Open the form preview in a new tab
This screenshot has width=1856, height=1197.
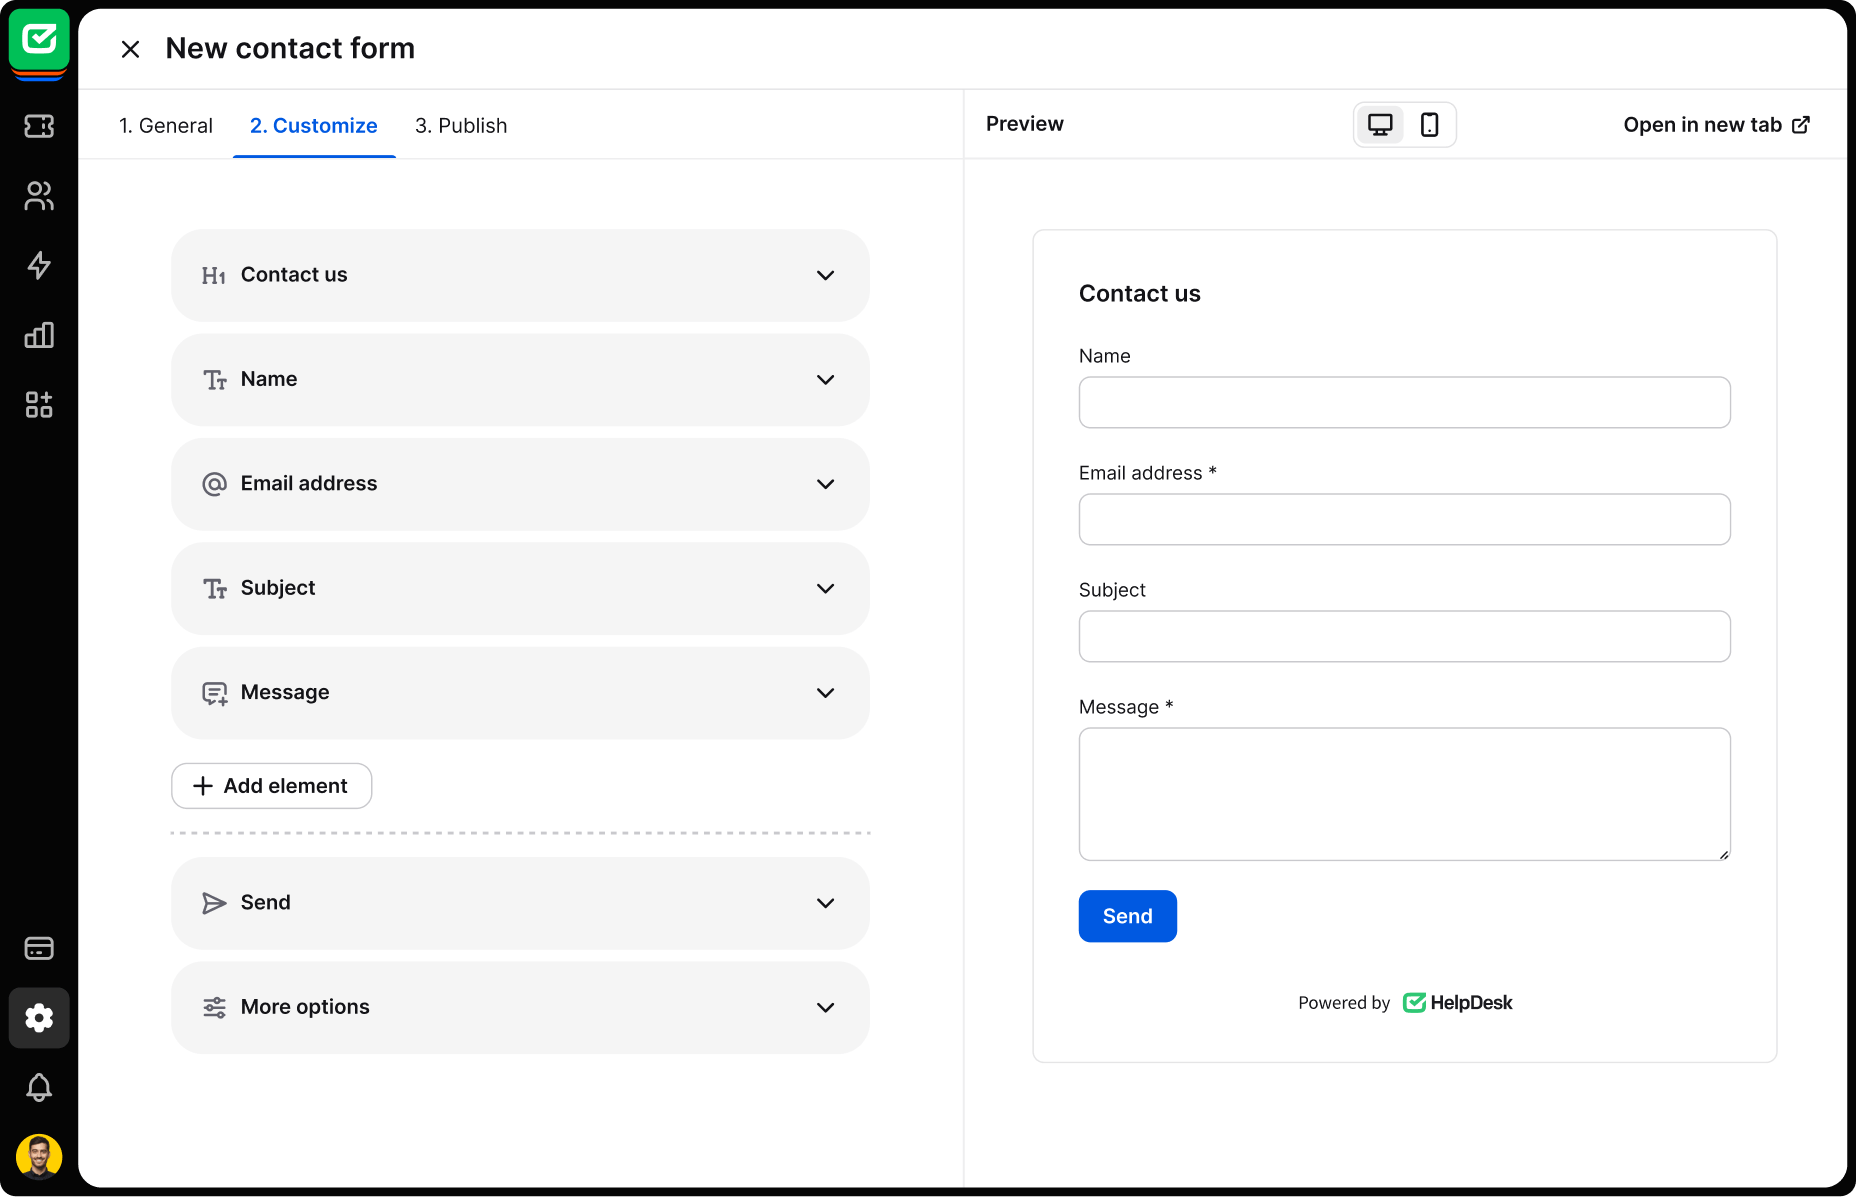pyautogui.click(x=1715, y=124)
